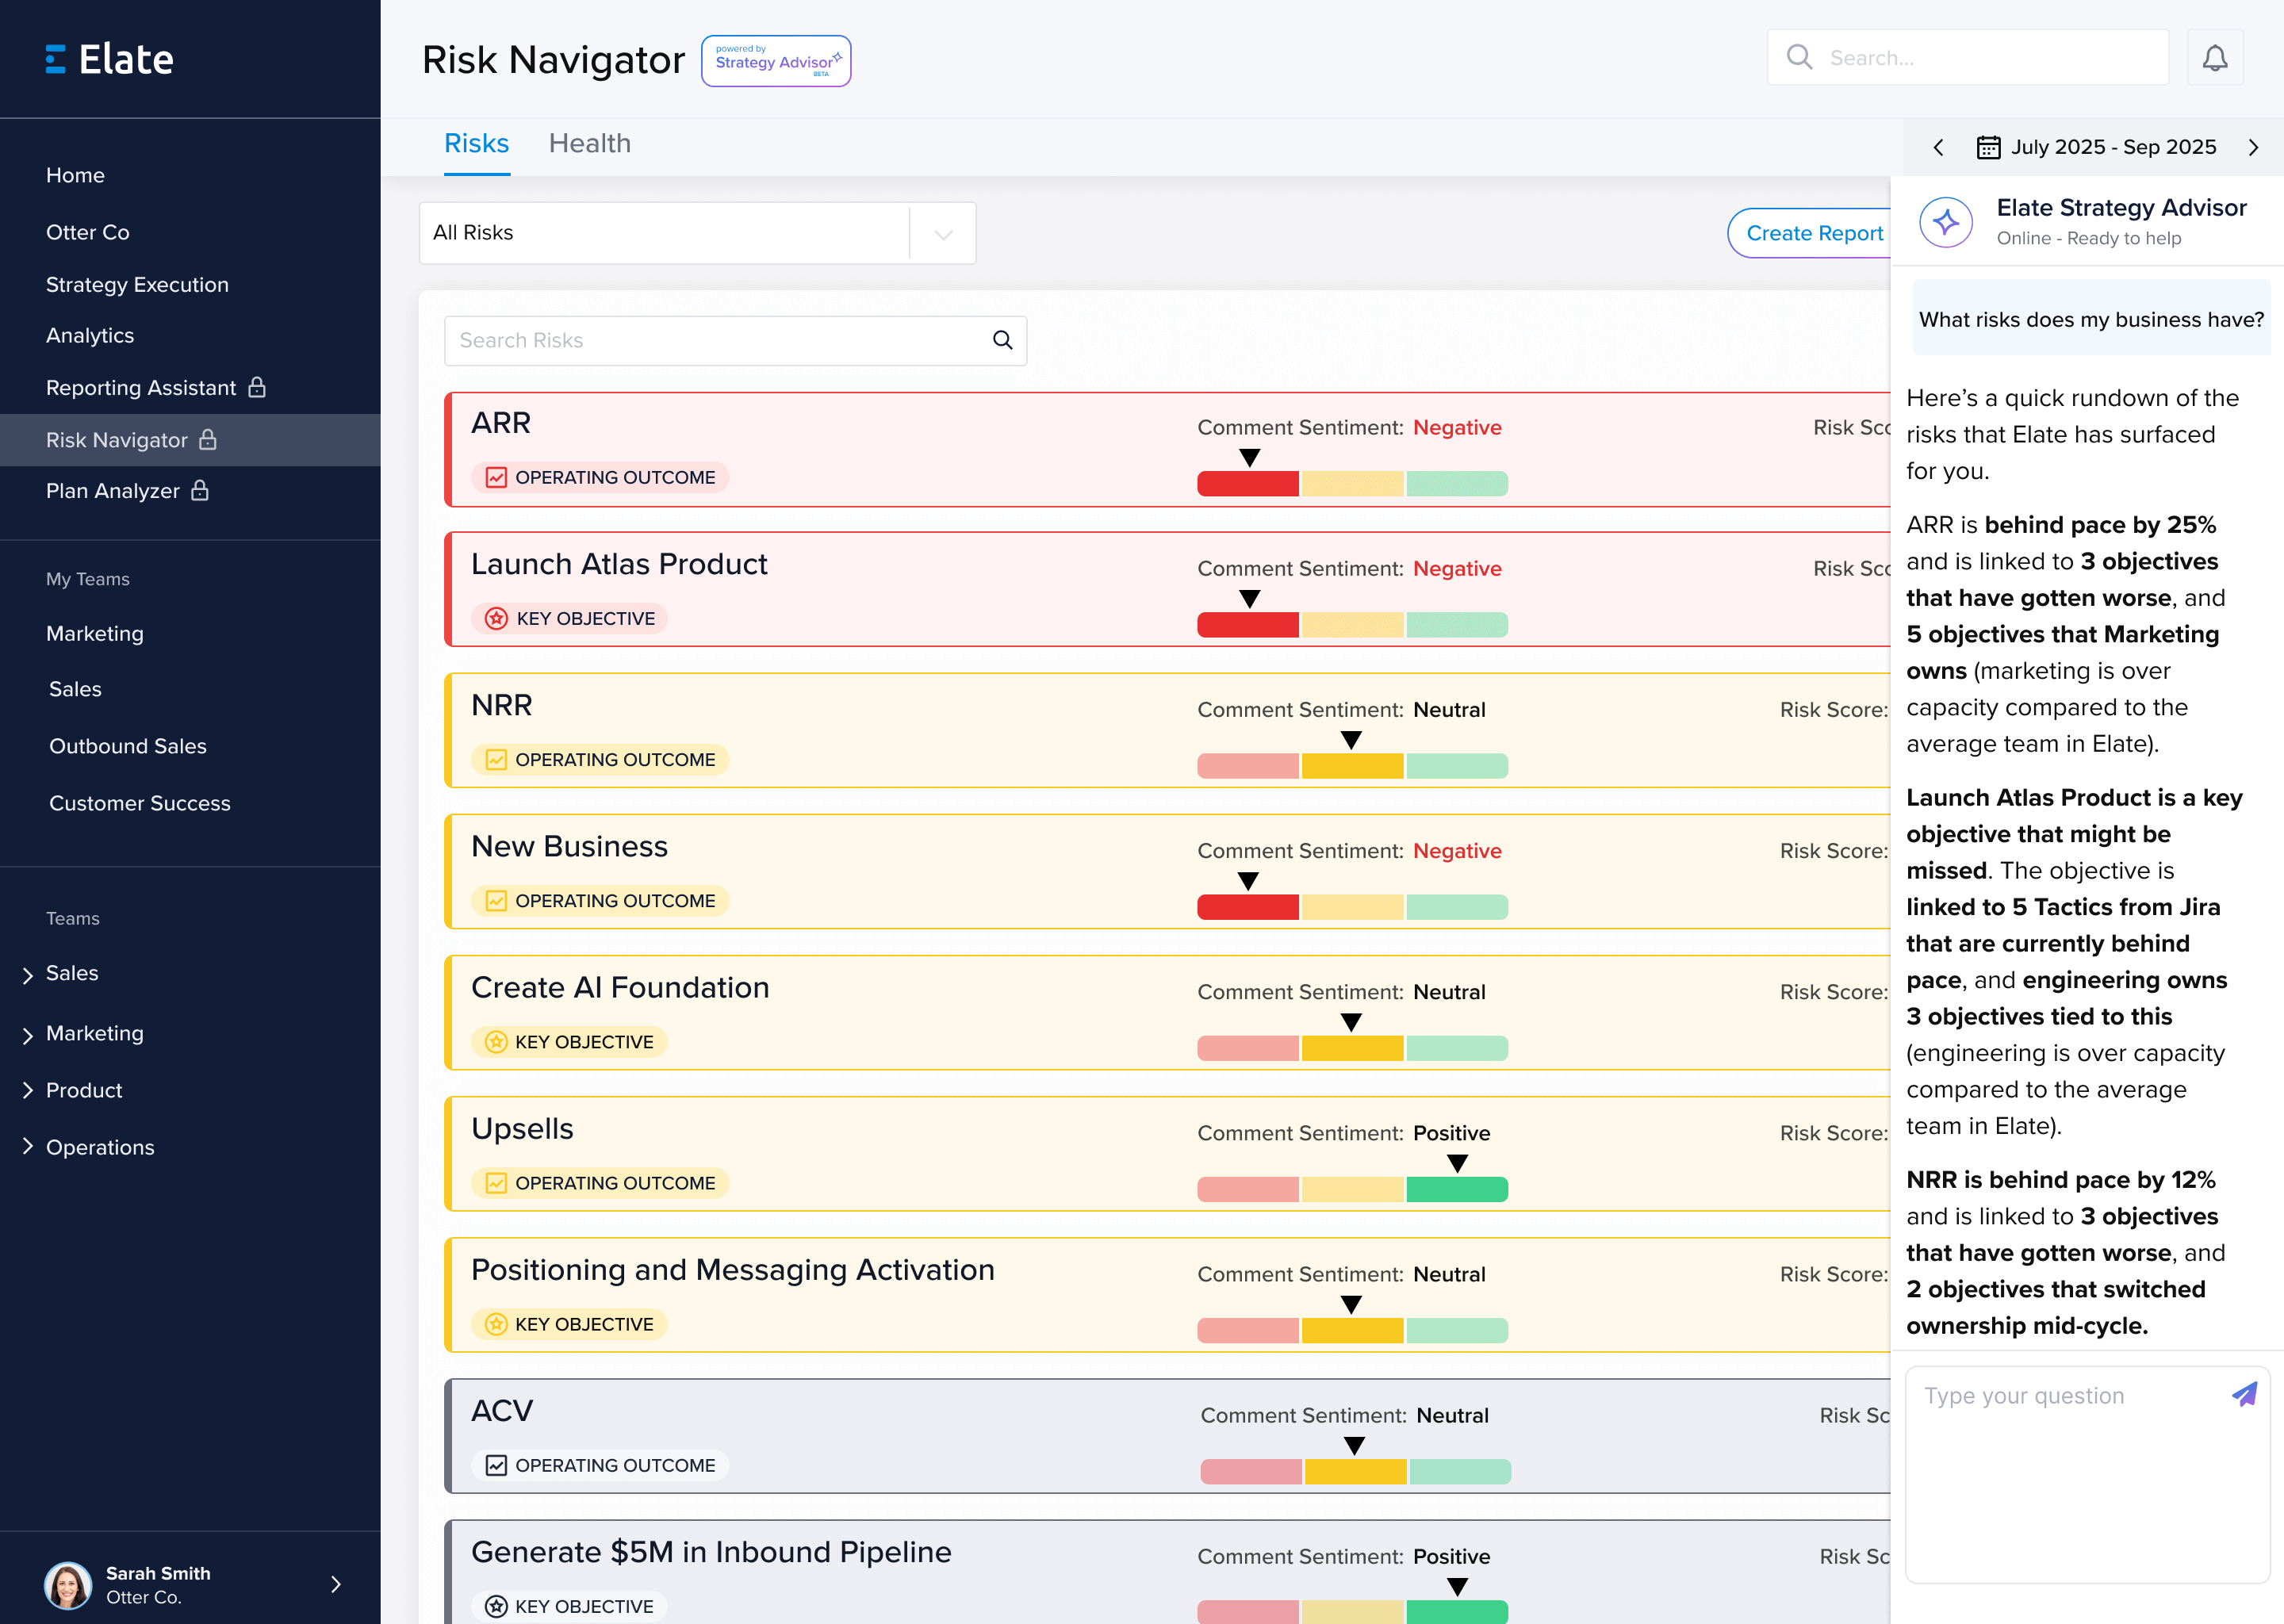Click the Elate Strategy Advisor sparkle avatar

coord(1946,222)
